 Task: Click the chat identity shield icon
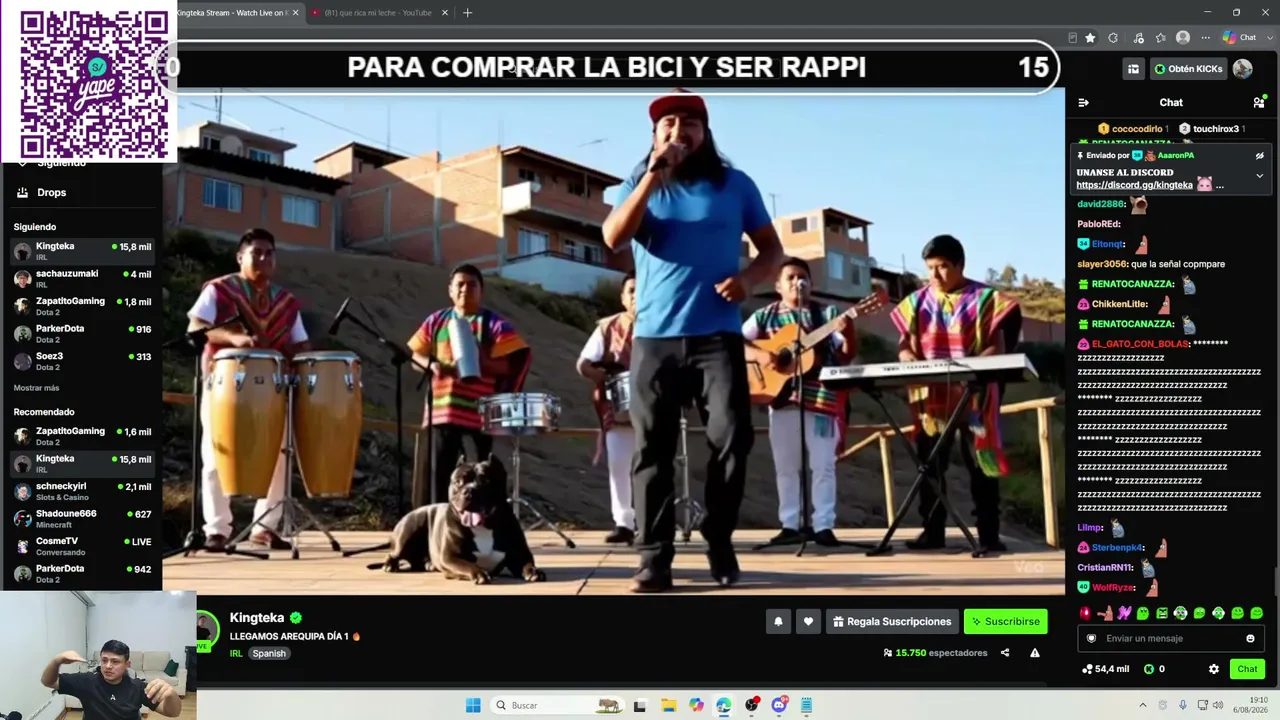tap(1091, 638)
